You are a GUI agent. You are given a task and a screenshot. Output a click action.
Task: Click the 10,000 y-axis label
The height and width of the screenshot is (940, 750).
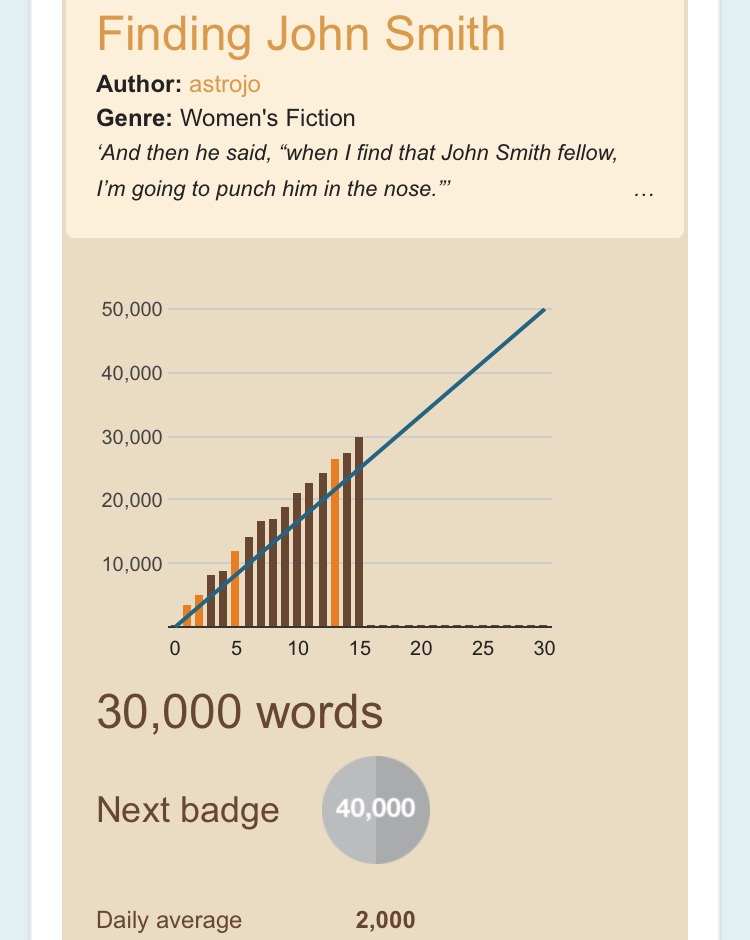coord(132,563)
